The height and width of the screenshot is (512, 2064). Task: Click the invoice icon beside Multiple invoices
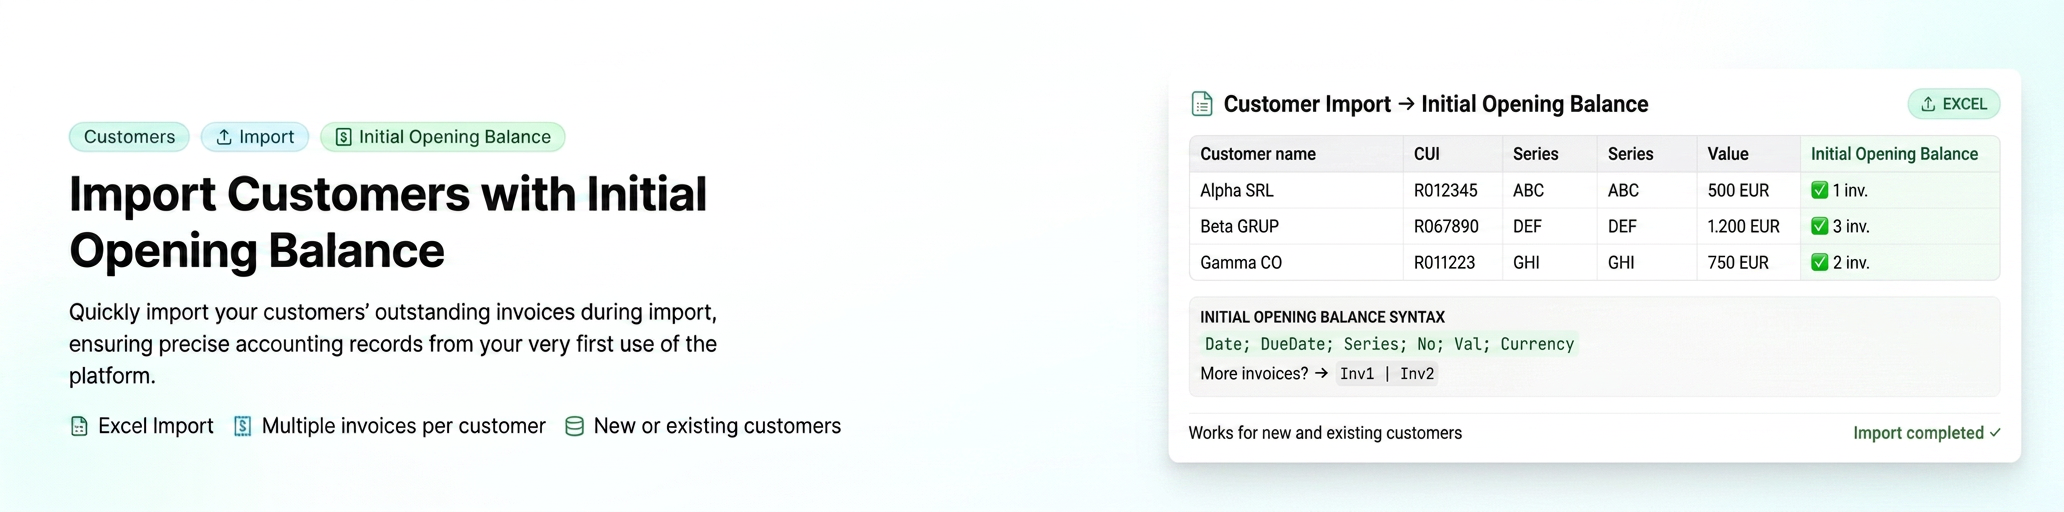tap(242, 426)
